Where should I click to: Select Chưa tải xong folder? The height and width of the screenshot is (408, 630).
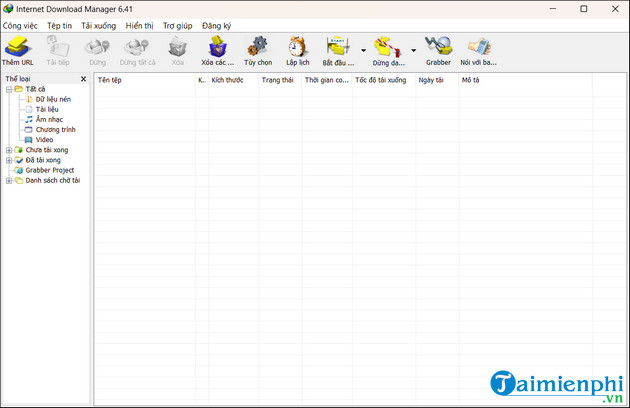[47, 150]
